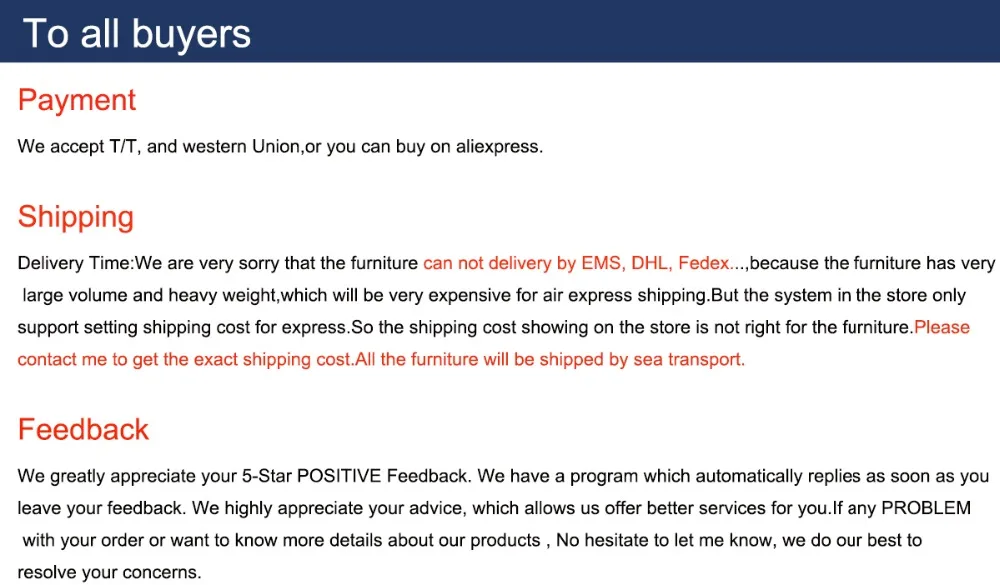The height and width of the screenshot is (585, 1000).
Task: Click the "T/T" payment method text
Action: (x=123, y=146)
